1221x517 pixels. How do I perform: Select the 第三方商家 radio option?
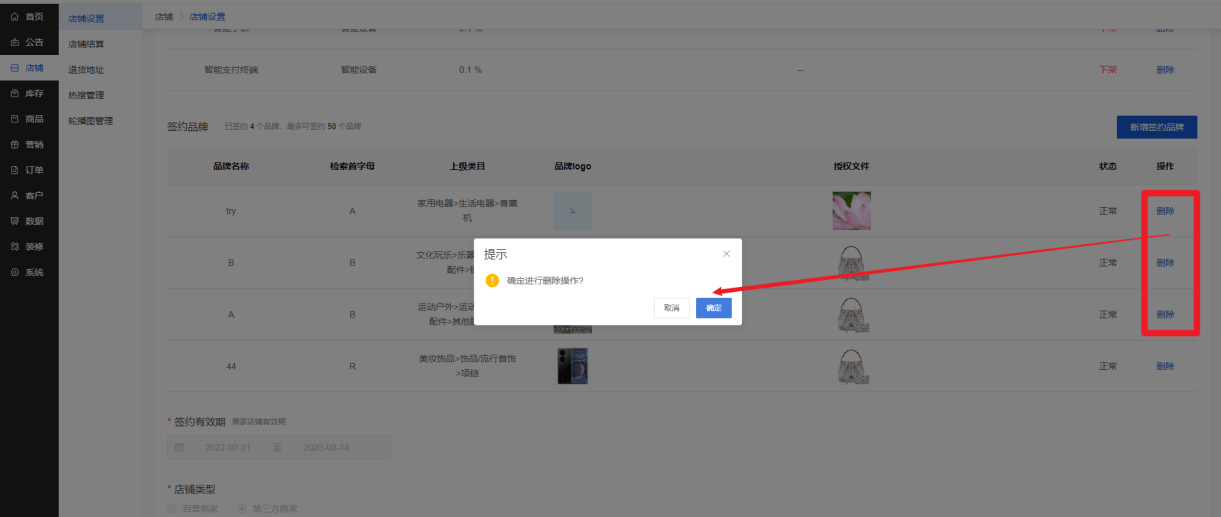tap(267, 509)
